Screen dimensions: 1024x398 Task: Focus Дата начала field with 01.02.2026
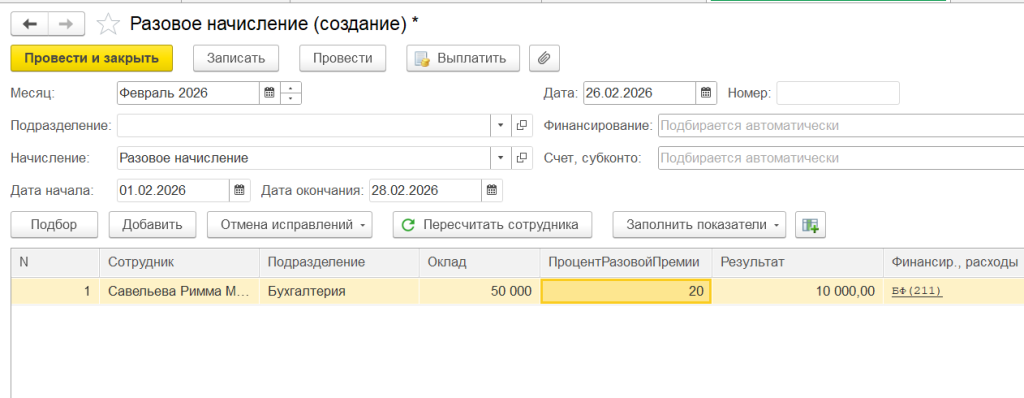(174, 191)
